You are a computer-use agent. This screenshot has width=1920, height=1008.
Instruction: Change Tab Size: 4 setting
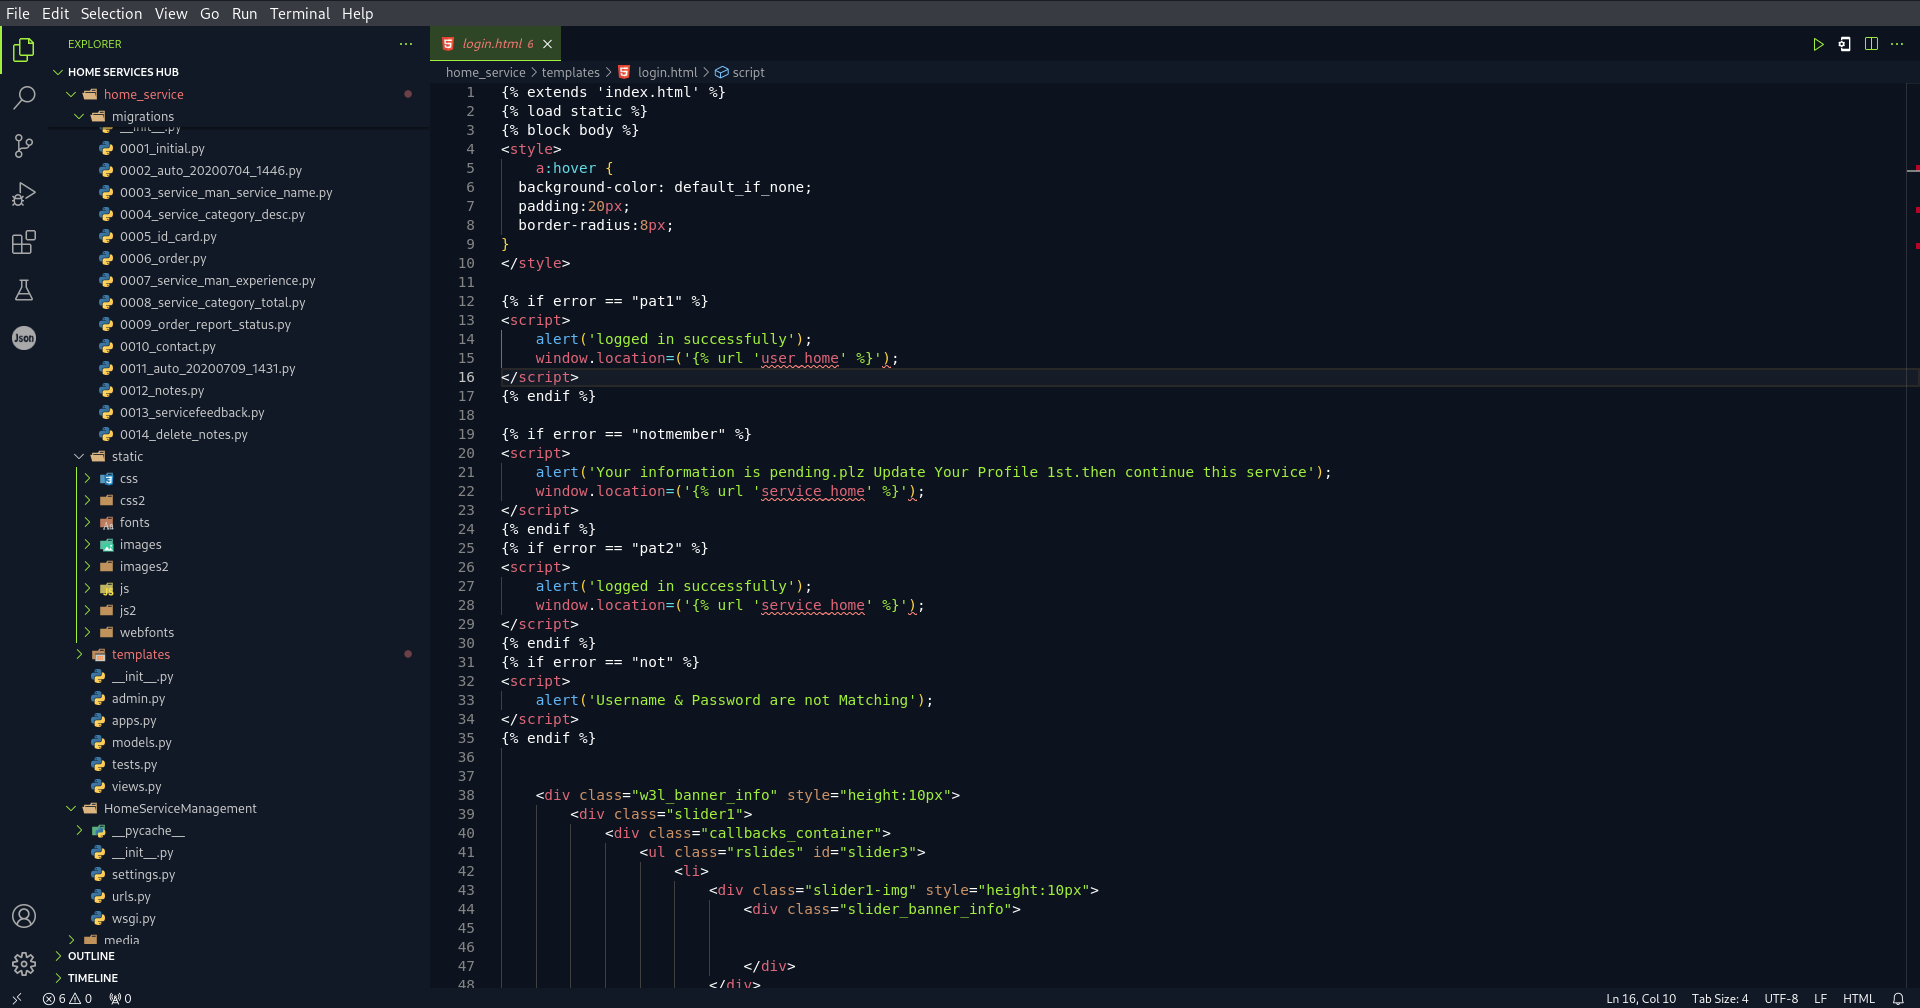pos(1719,998)
